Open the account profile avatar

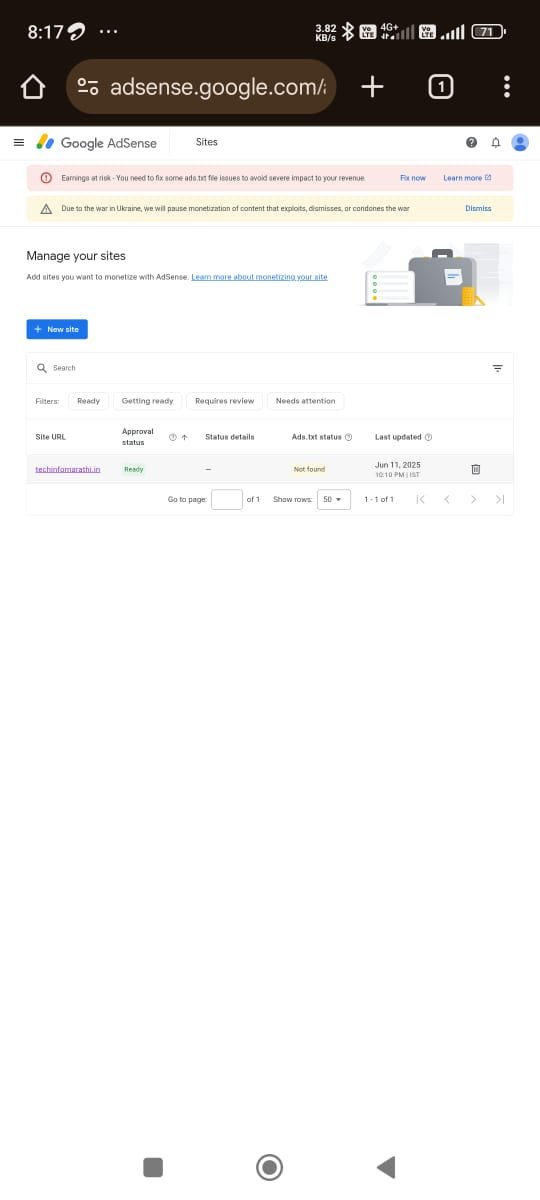[520, 142]
